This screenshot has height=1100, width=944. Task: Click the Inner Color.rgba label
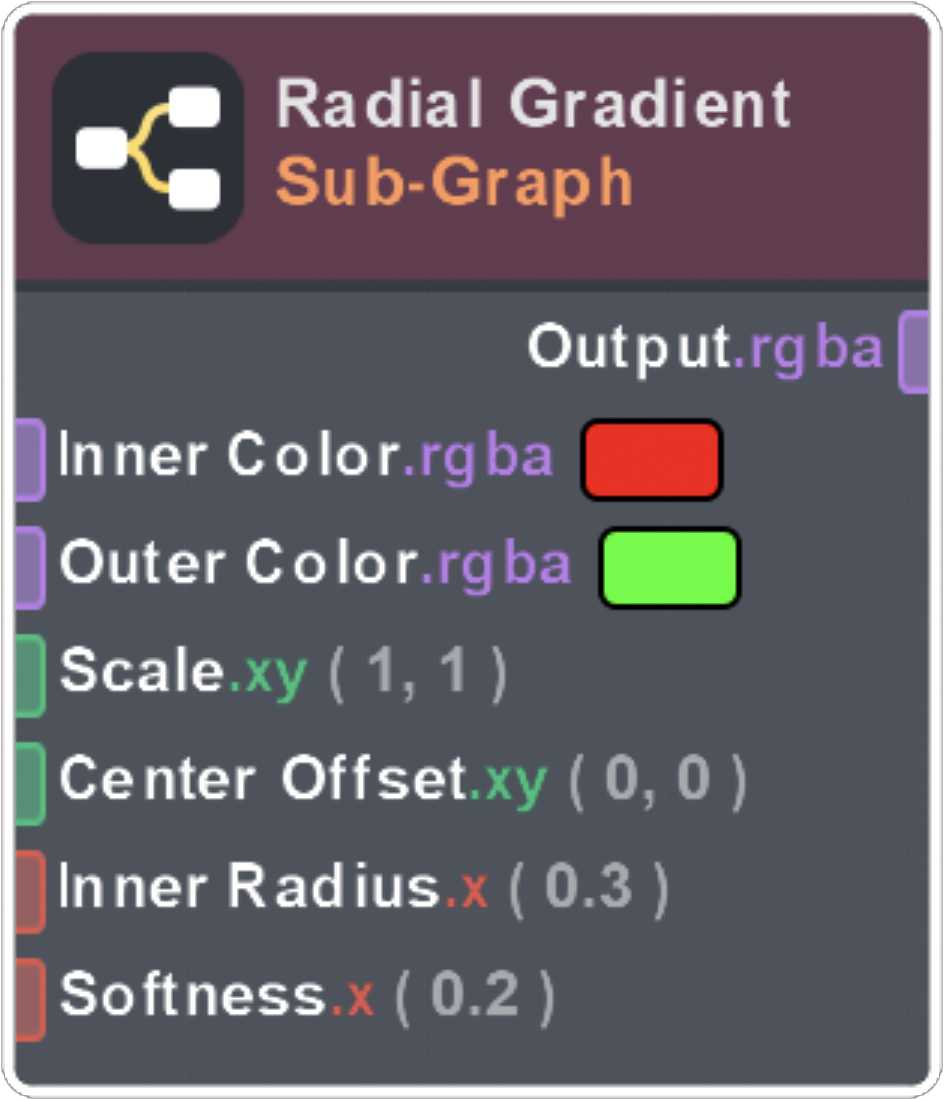click(306, 457)
